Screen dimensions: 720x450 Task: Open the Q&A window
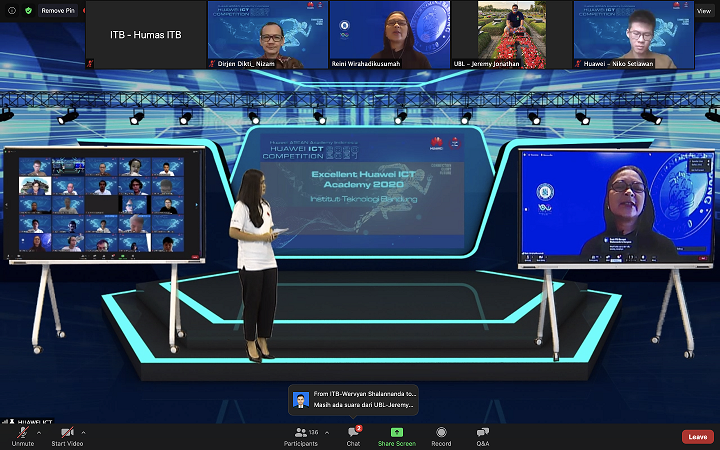pos(483,436)
